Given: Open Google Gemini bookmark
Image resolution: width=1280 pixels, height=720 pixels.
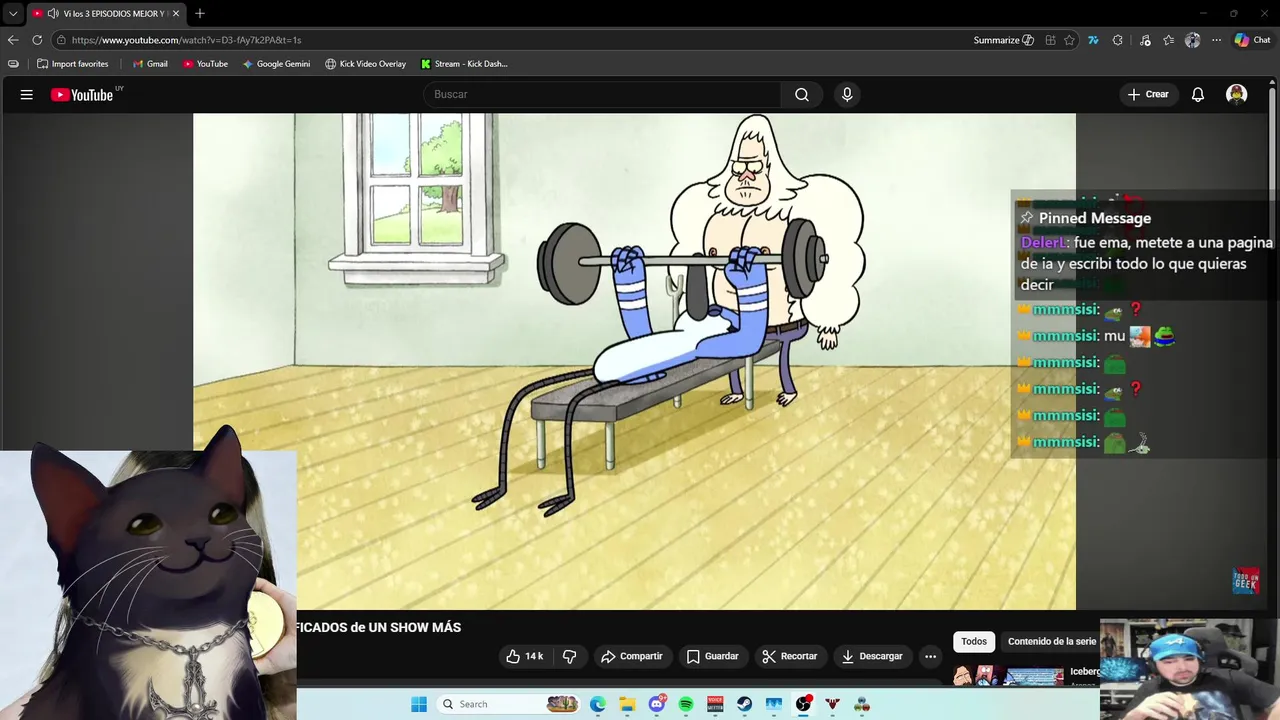Looking at the screenshot, I should coord(276,64).
